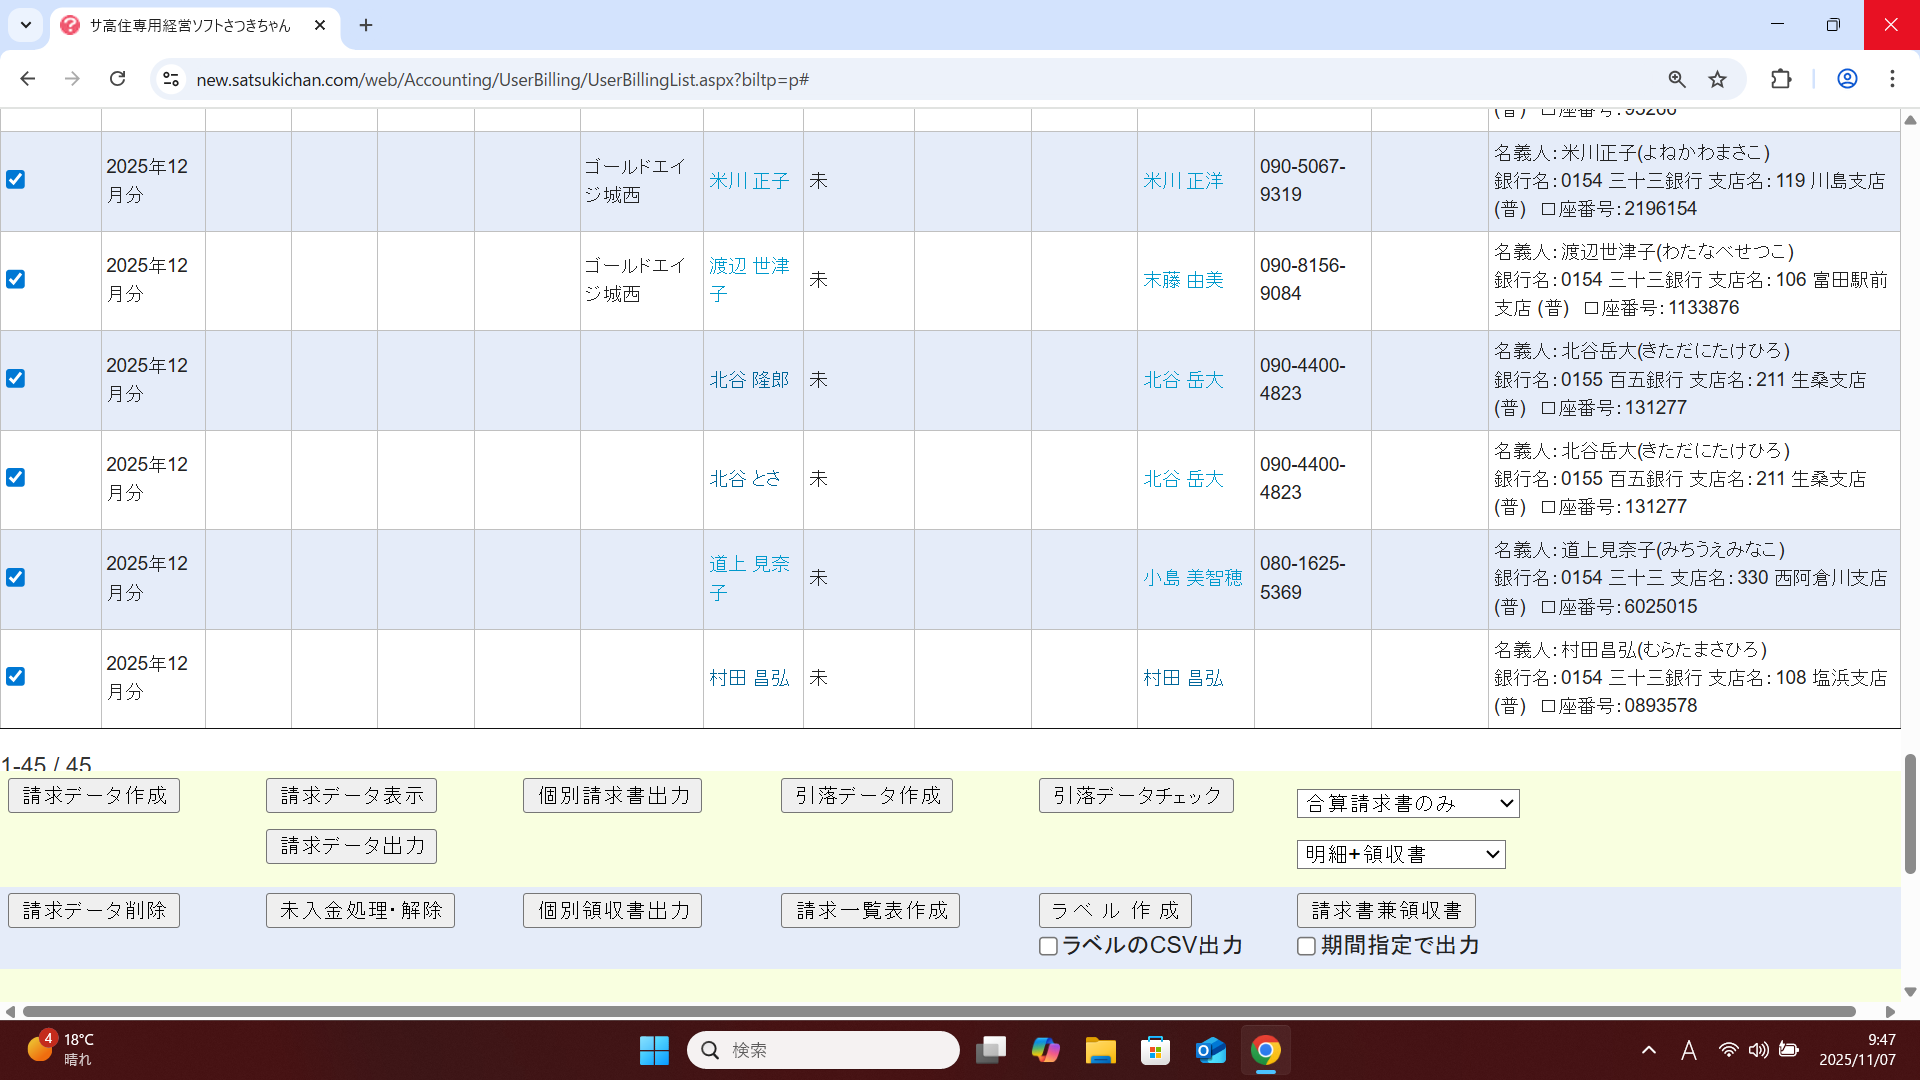The width and height of the screenshot is (1920, 1080).
Task: Open the 村田 昌弘 resident link
Action: [749, 678]
